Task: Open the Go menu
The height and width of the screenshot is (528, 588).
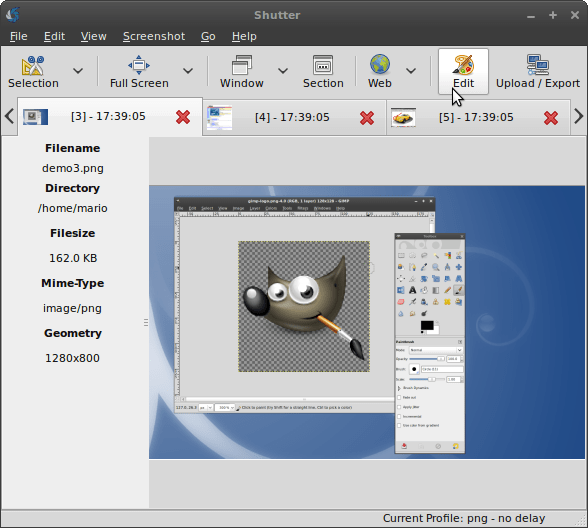Action: (208, 36)
